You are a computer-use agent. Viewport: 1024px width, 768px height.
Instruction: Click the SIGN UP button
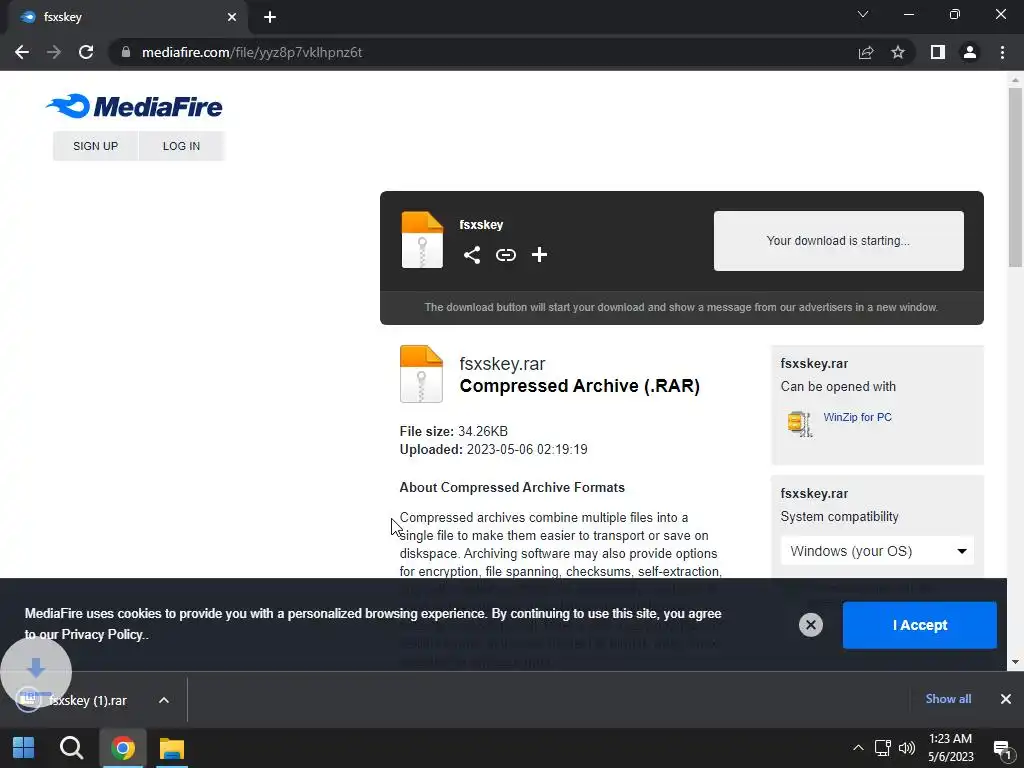click(95, 146)
